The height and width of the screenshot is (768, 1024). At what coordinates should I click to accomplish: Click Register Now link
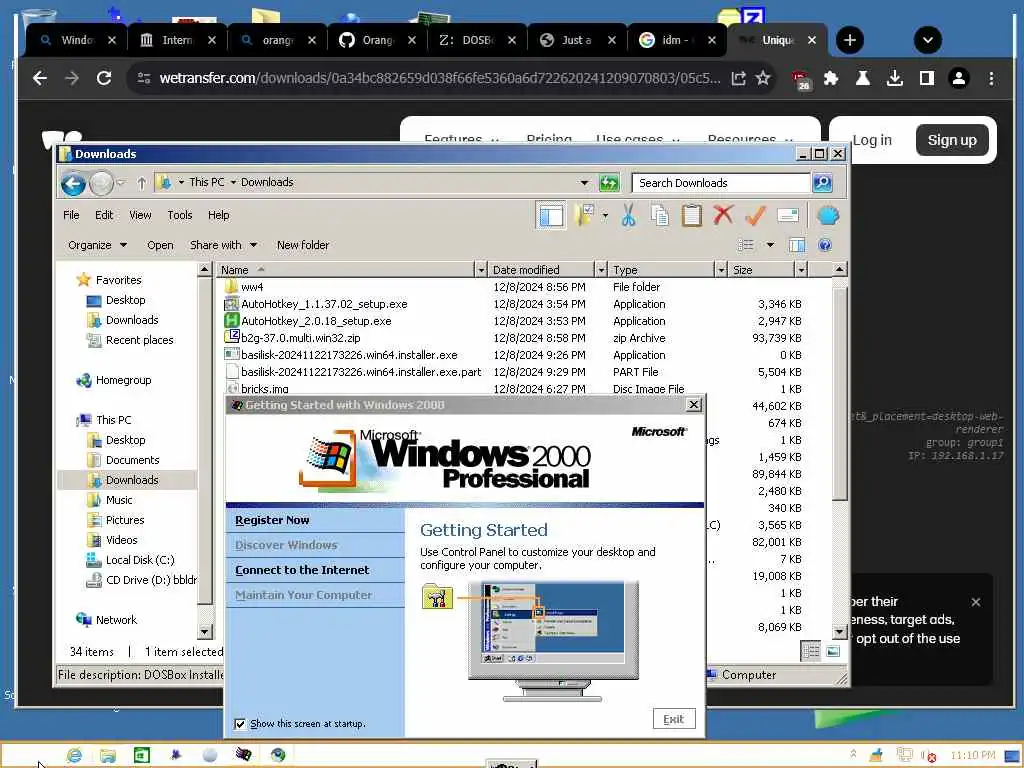pos(272,520)
